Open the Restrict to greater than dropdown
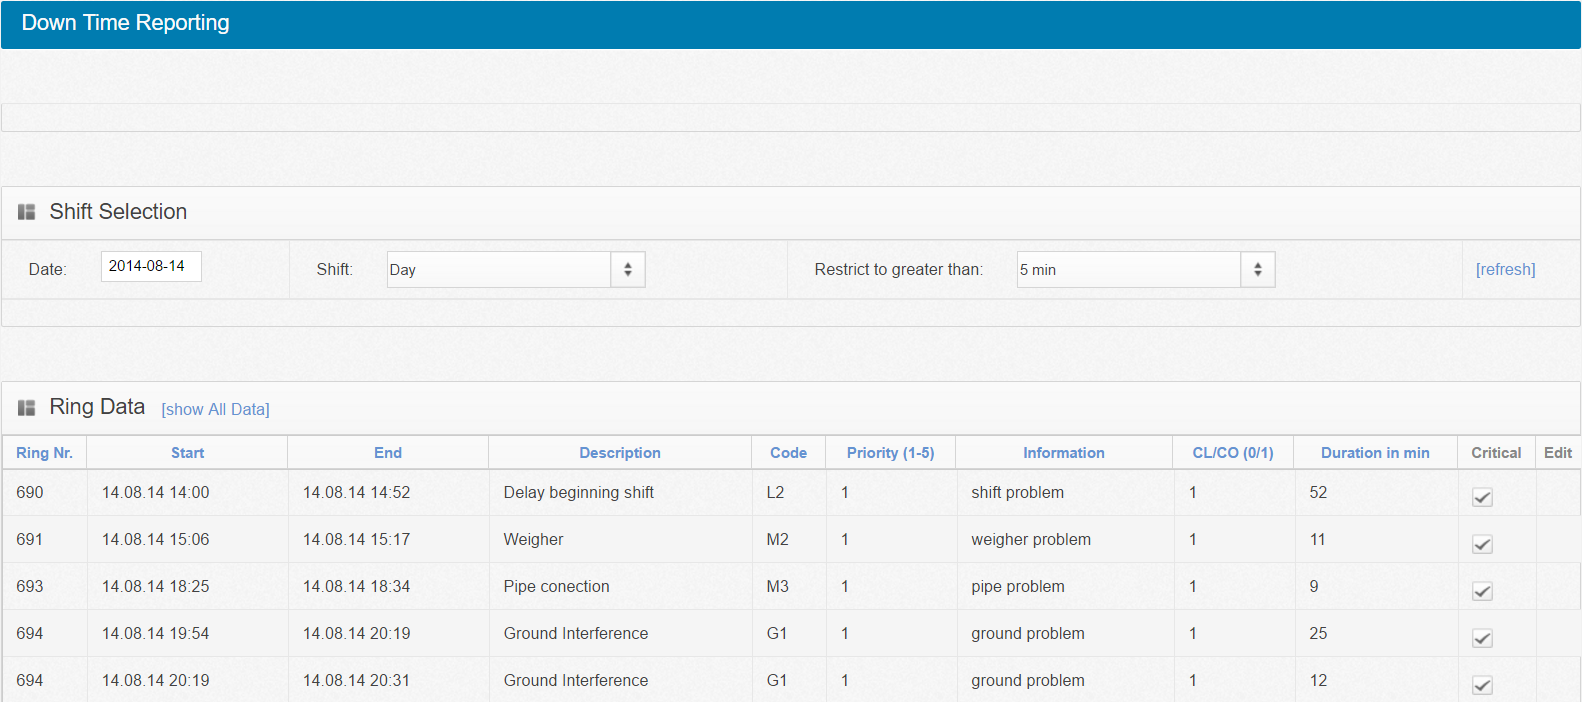This screenshot has height=702, width=1582. (1145, 269)
